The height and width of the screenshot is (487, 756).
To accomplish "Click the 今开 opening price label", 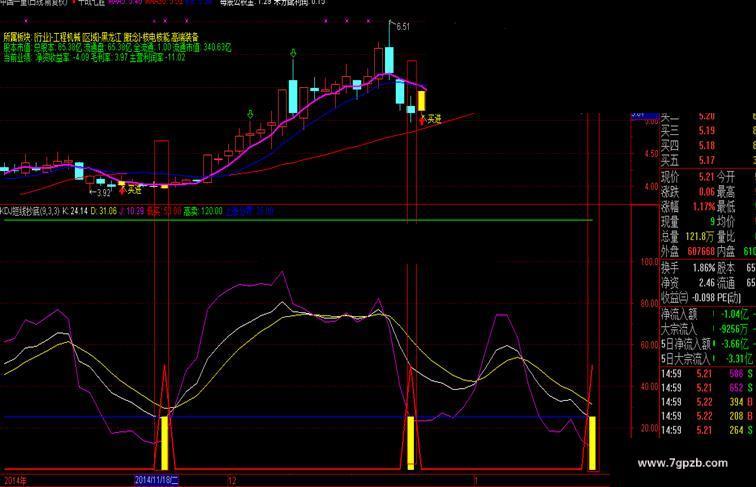I will coord(726,177).
